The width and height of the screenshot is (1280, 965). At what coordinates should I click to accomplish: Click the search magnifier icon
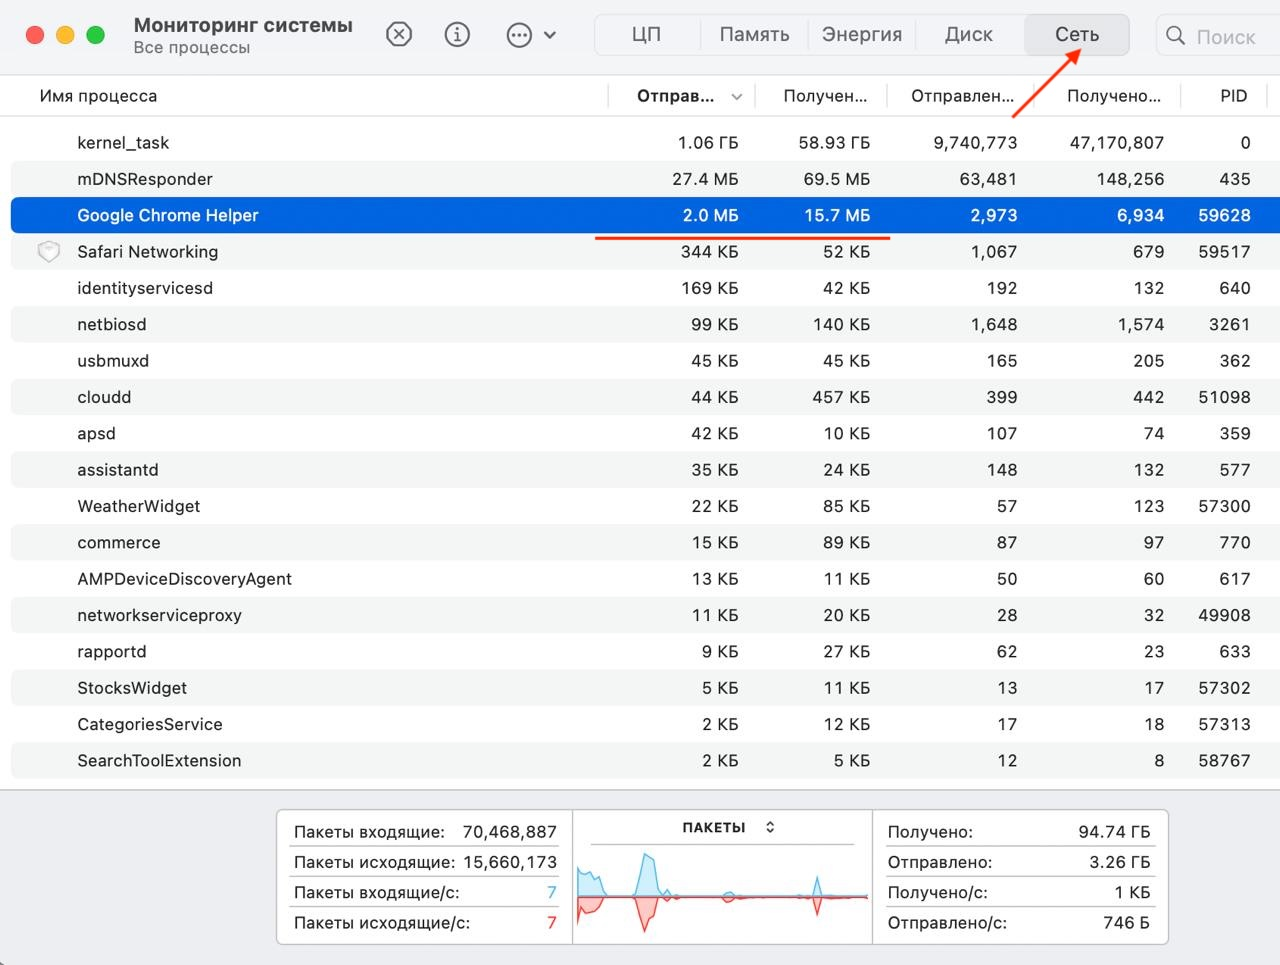(x=1176, y=36)
